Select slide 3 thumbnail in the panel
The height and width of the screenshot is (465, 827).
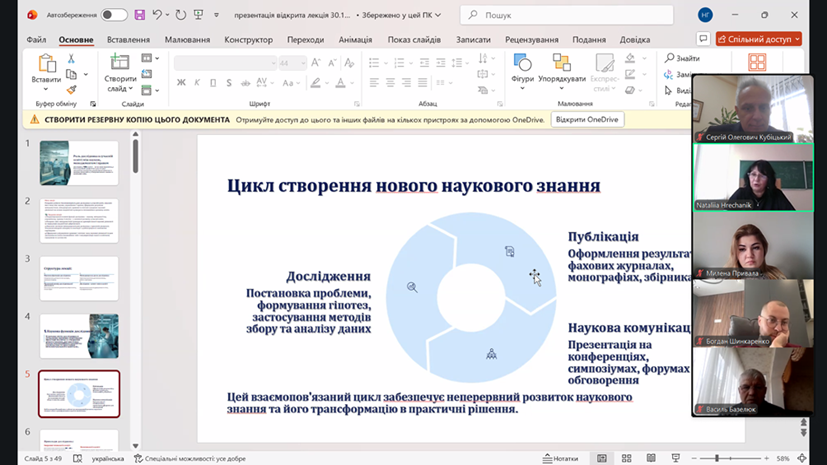coord(79,279)
